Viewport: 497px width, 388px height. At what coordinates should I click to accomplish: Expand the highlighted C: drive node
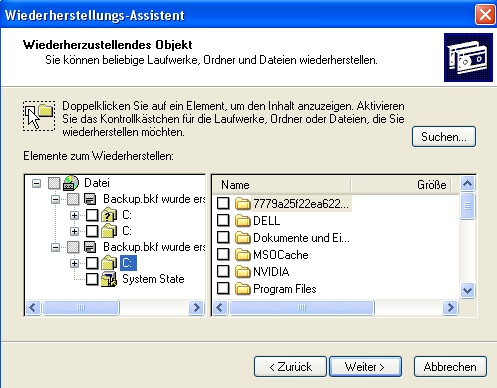(74, 263)
